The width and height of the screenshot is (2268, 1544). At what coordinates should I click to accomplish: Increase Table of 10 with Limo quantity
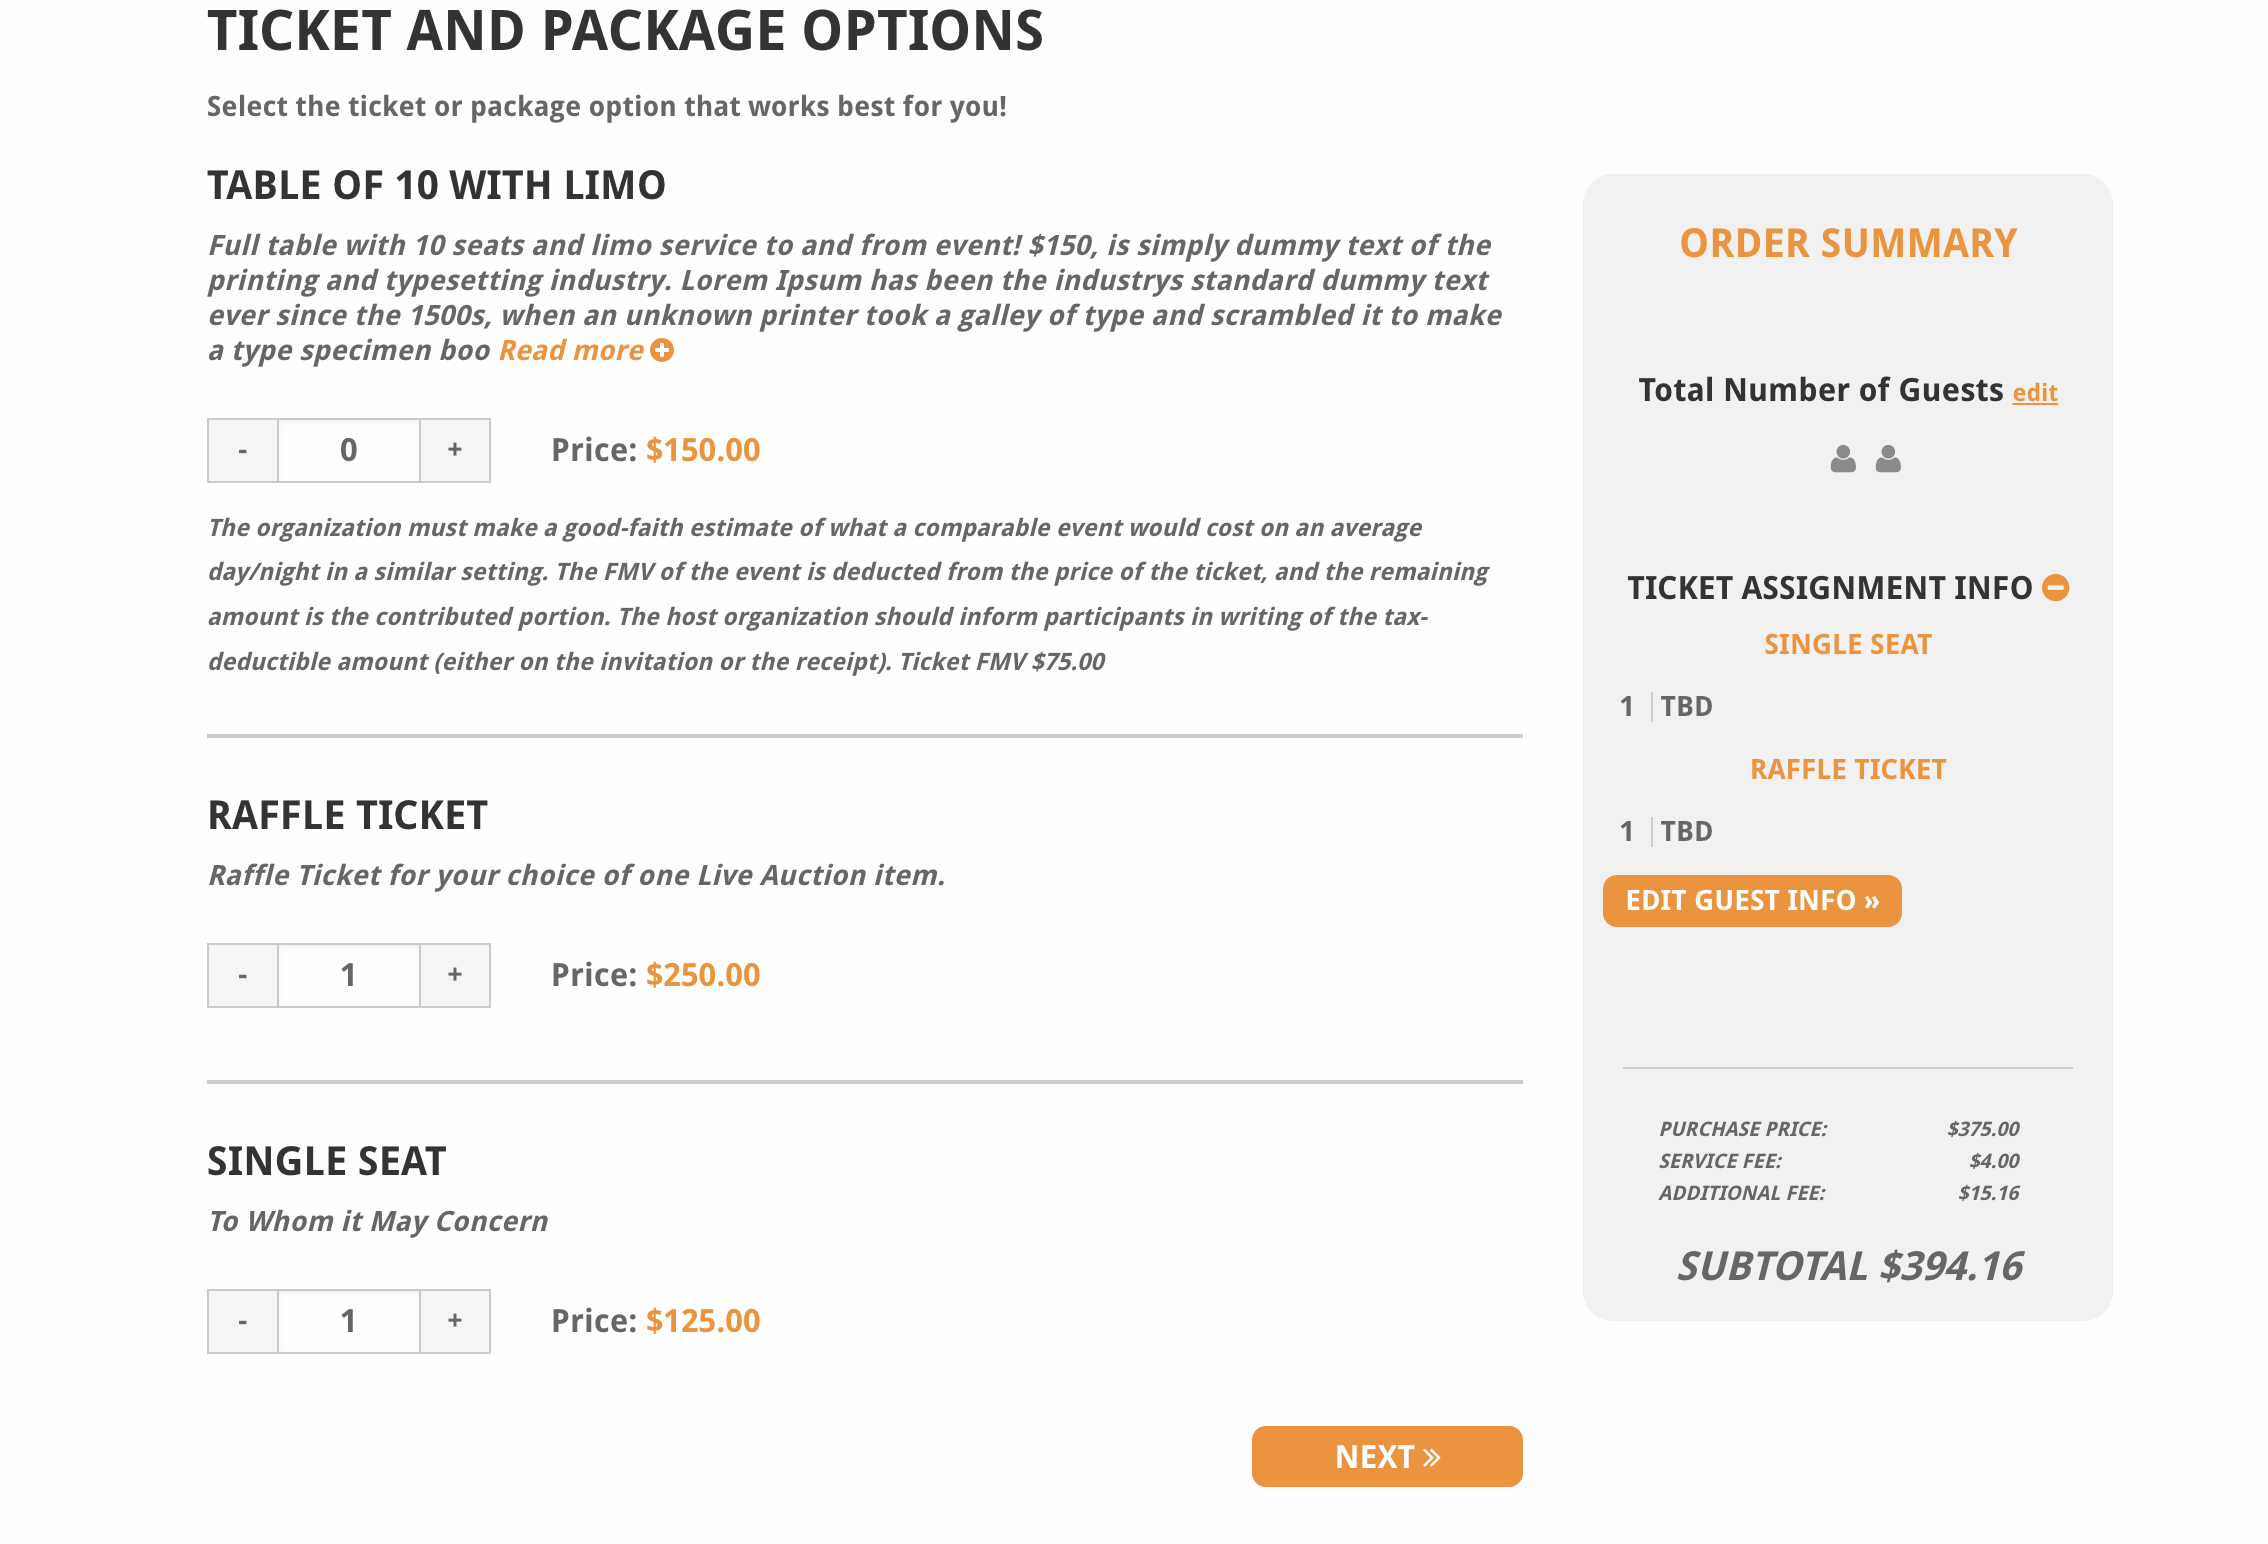455,450
